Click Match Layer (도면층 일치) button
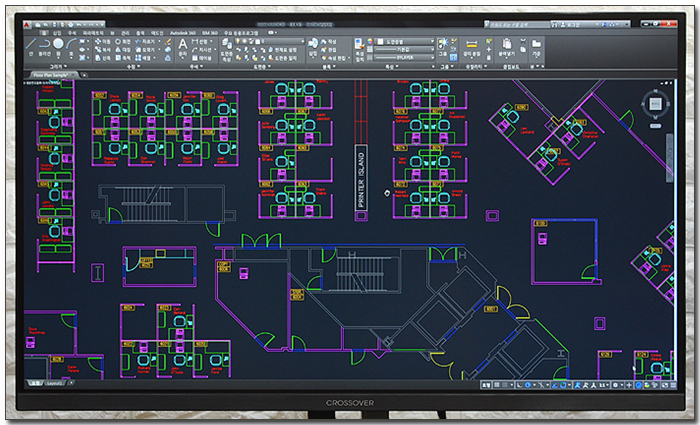 (283, 58)
